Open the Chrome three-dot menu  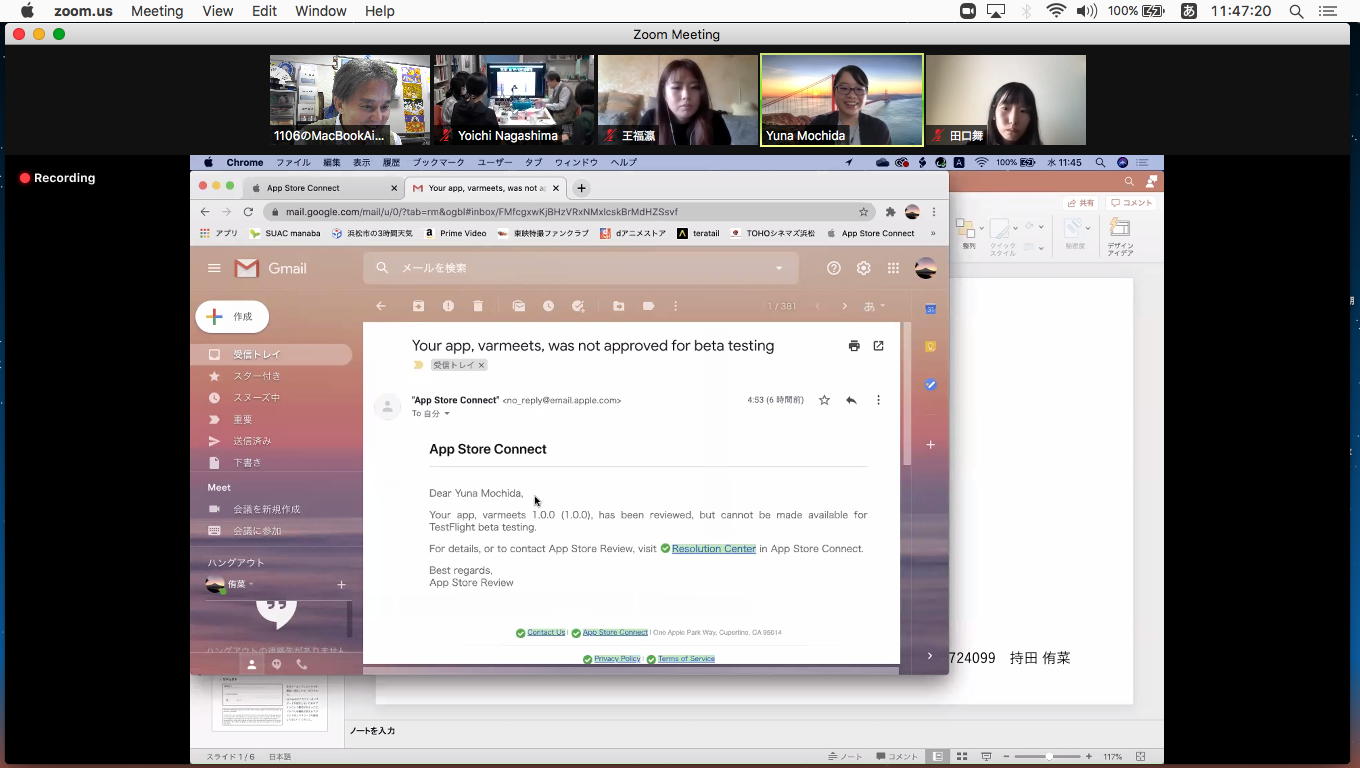[x=934, y=212]
